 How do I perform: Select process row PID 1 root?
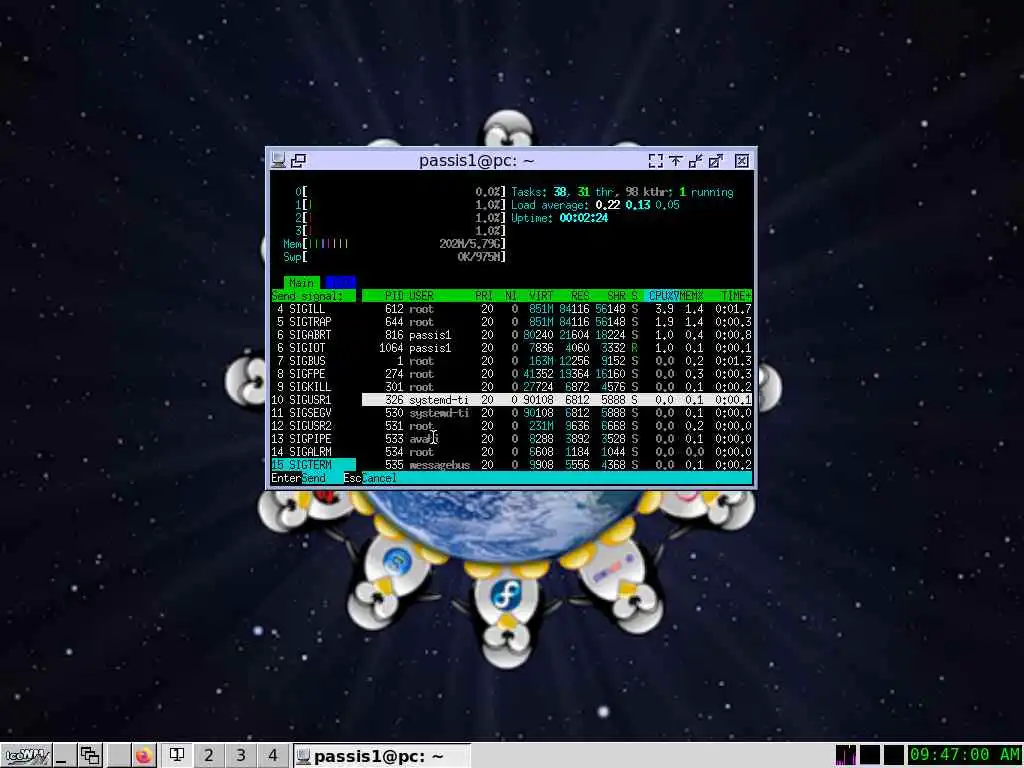[x=557, y=361]
